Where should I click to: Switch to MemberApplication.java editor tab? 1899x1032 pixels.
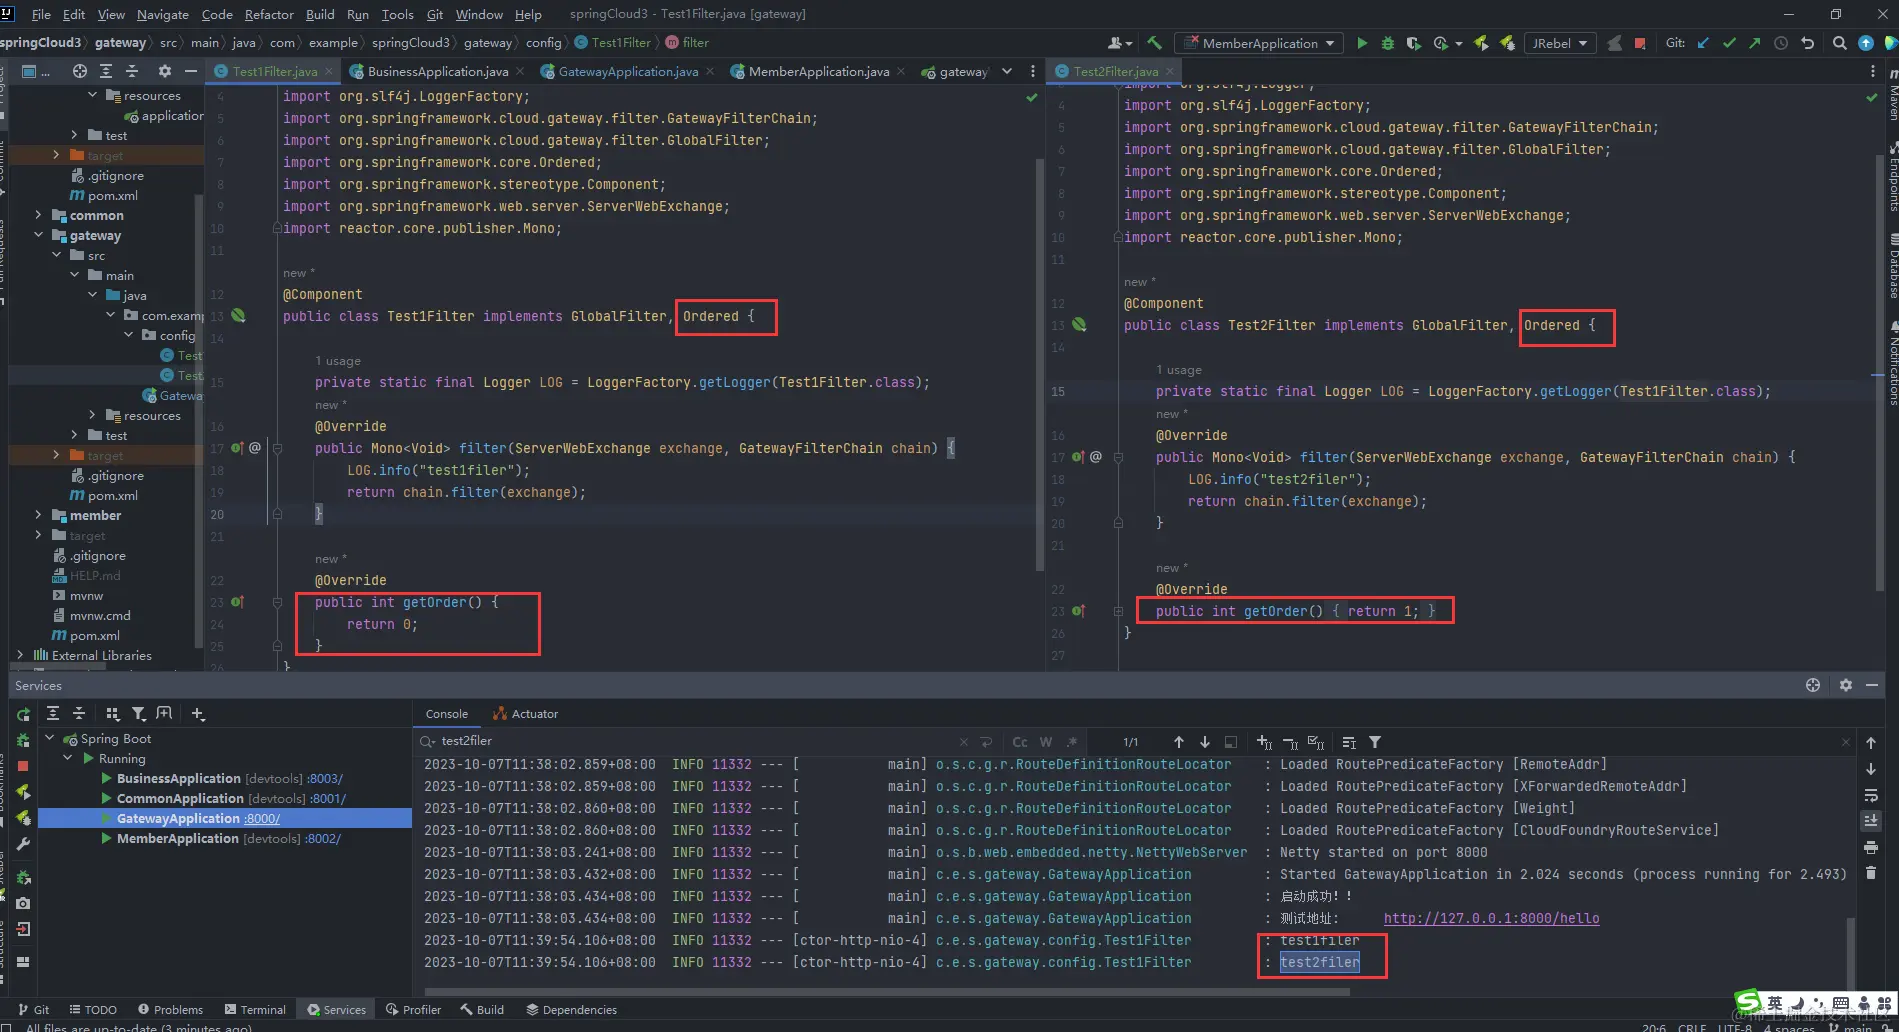[x=819, y=71]
